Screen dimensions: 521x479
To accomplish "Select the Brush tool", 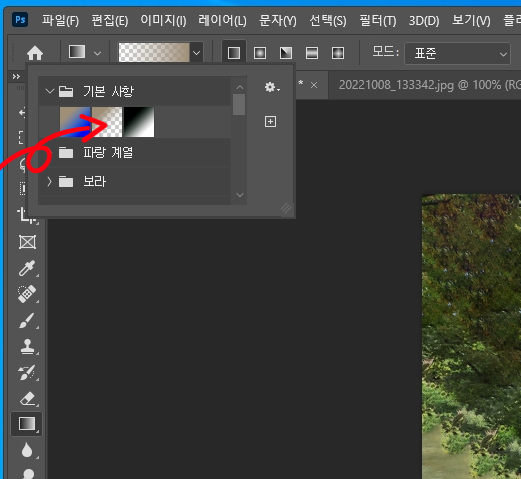I will coord(27,320).
